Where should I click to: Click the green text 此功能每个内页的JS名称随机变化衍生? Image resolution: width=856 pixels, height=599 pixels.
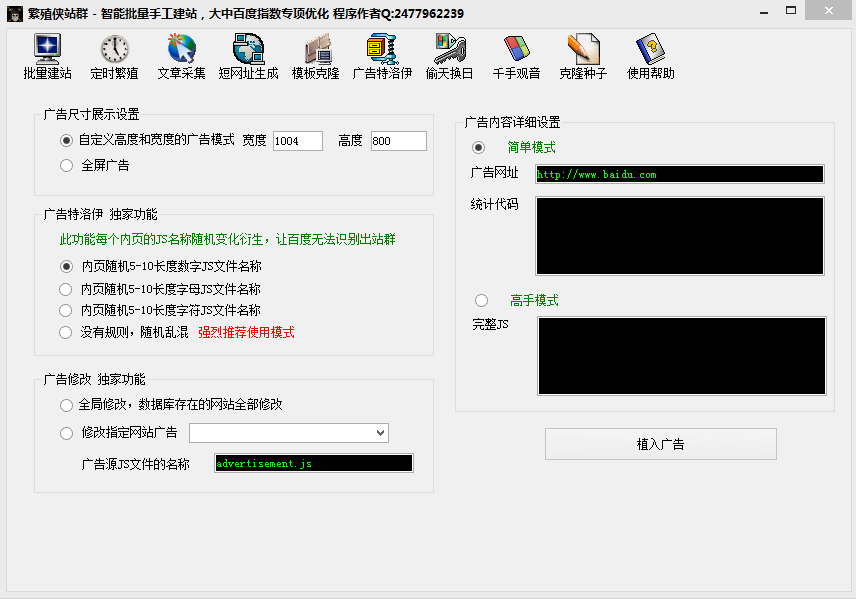161,239
